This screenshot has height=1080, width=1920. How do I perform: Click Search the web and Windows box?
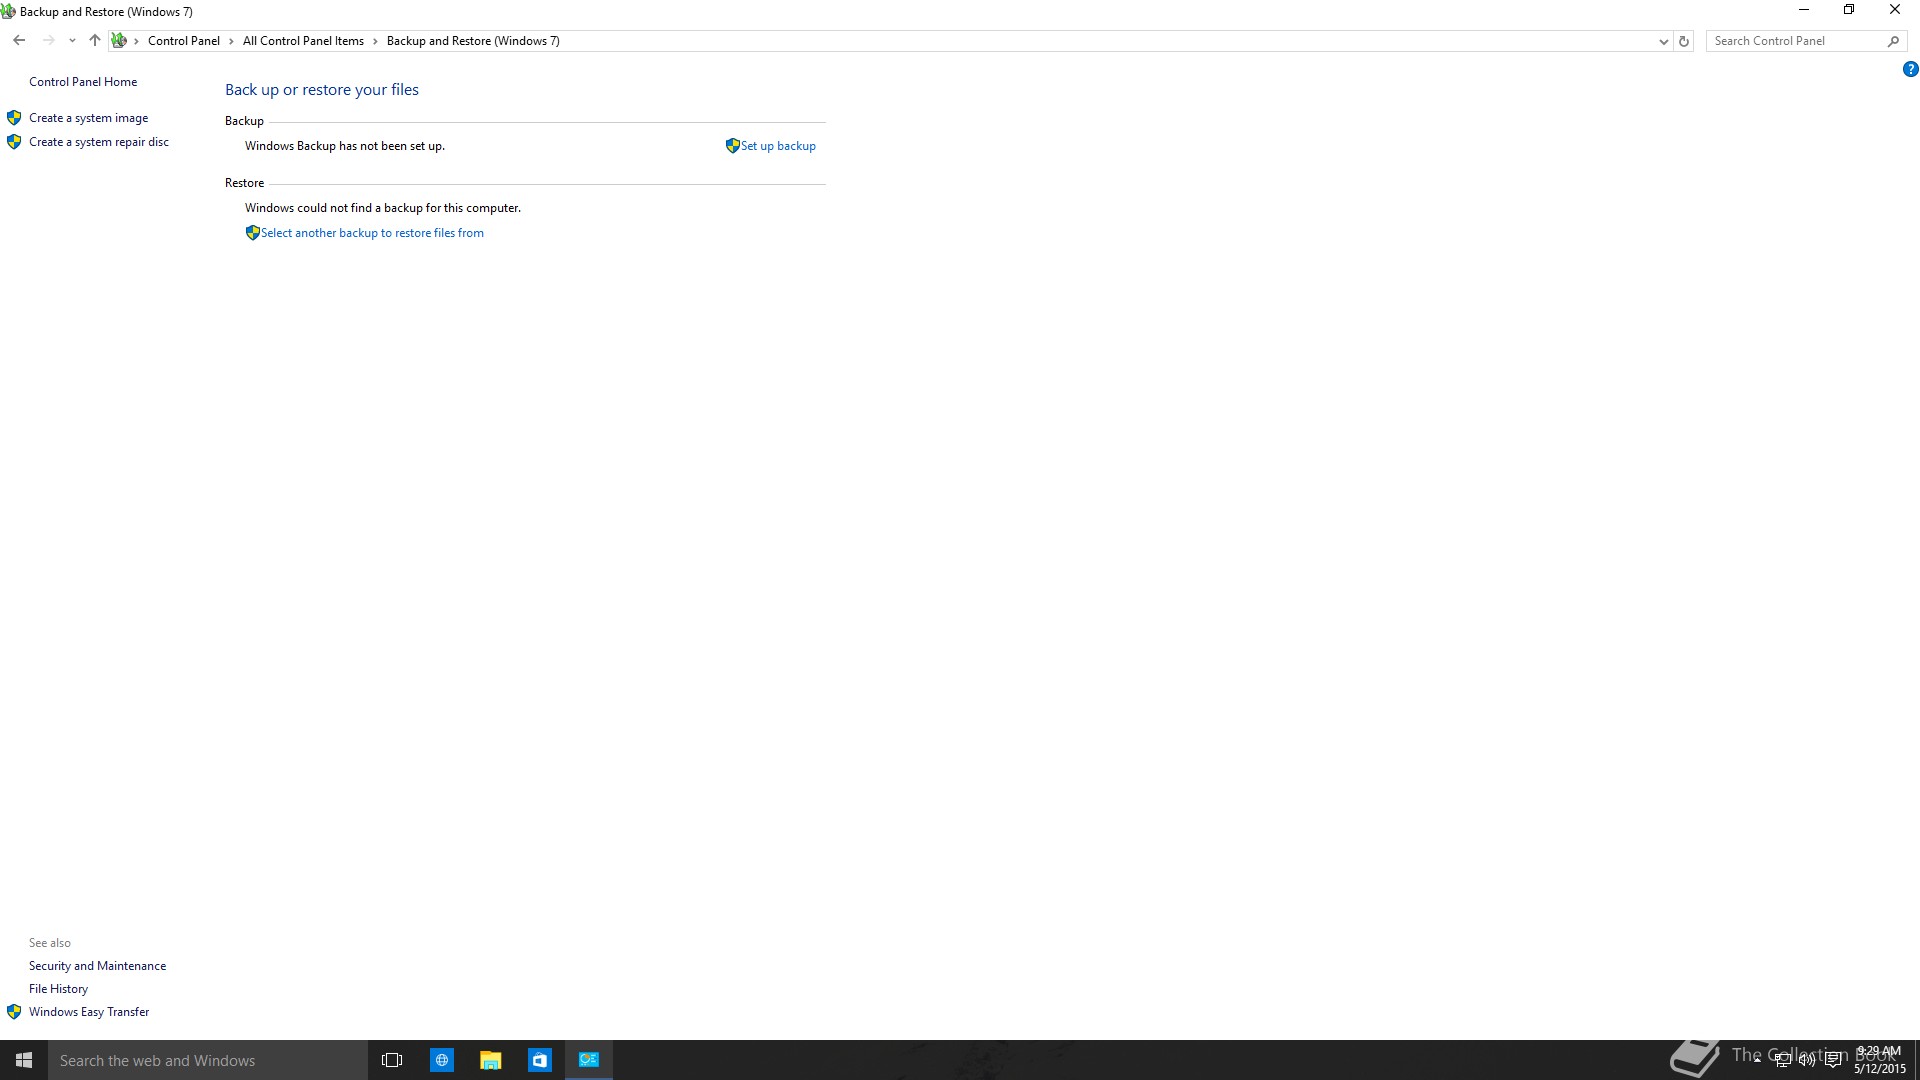click(208, 1060)
